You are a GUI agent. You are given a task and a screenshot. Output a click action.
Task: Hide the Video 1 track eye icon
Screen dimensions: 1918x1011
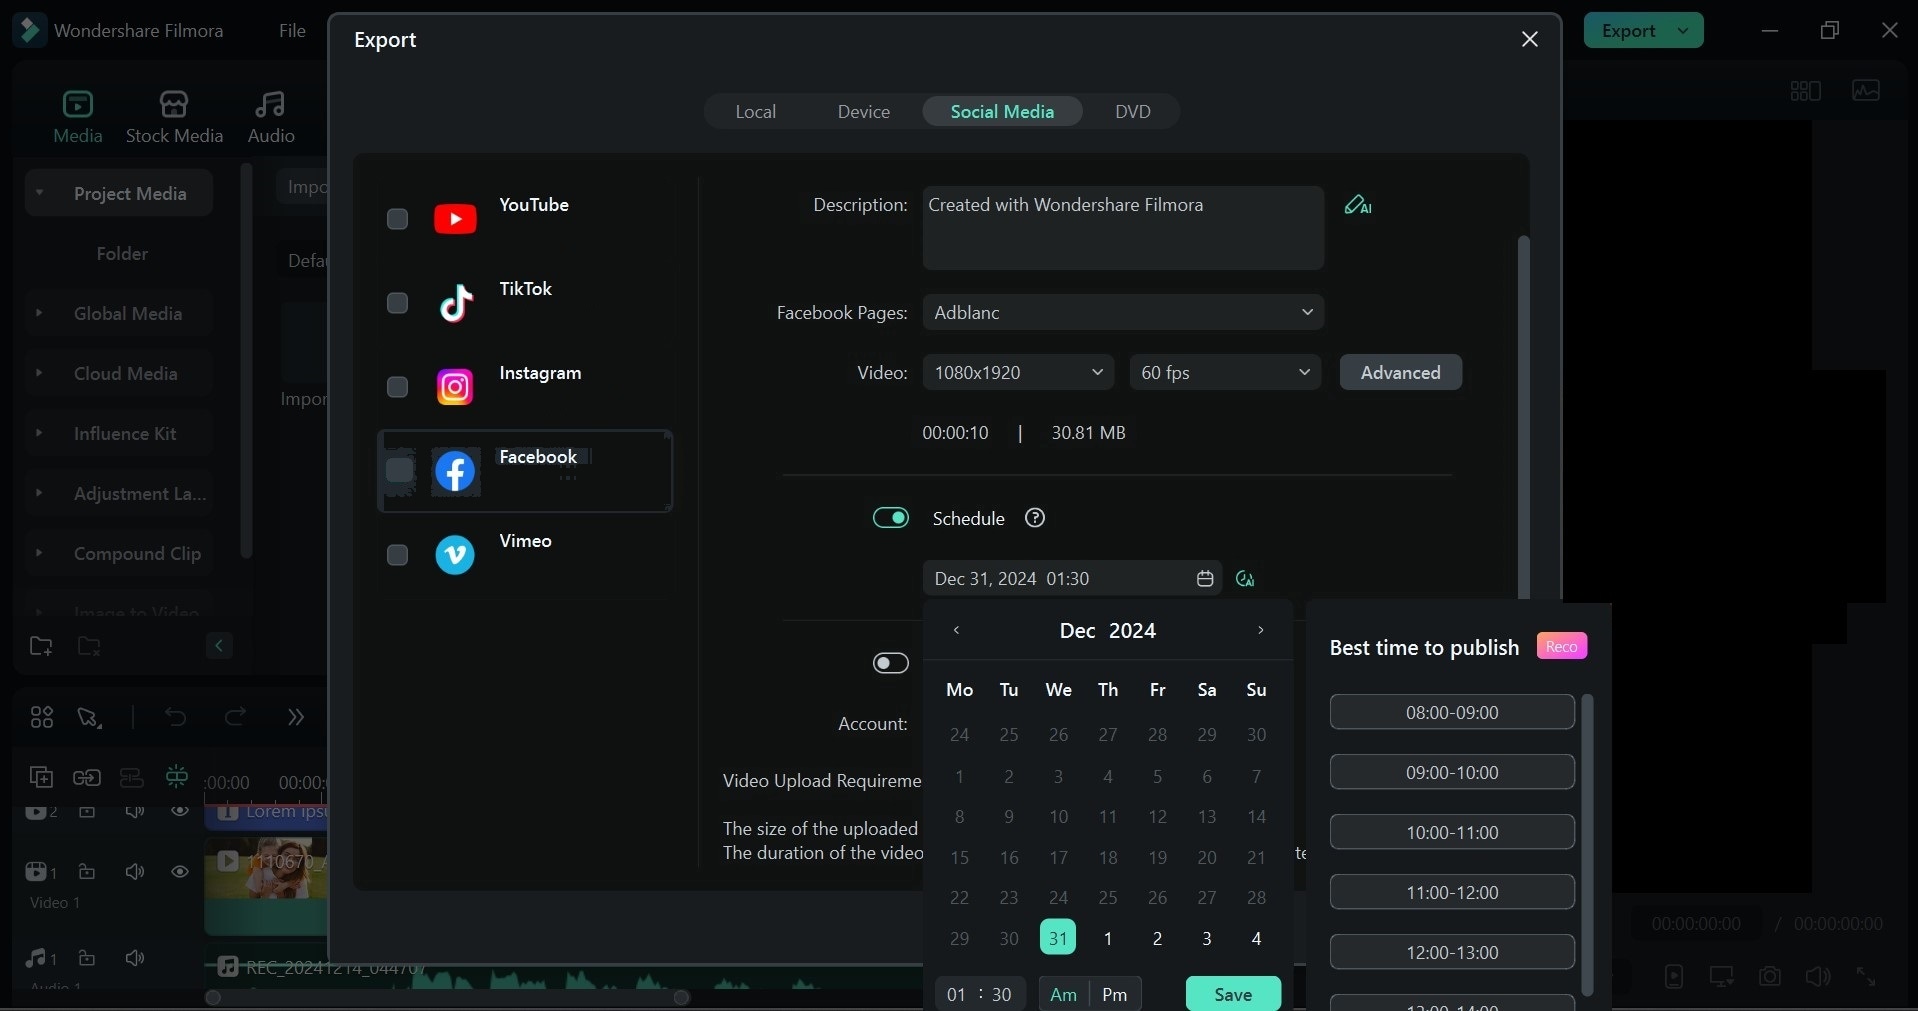pyautogui.click(x=180, y=872)
